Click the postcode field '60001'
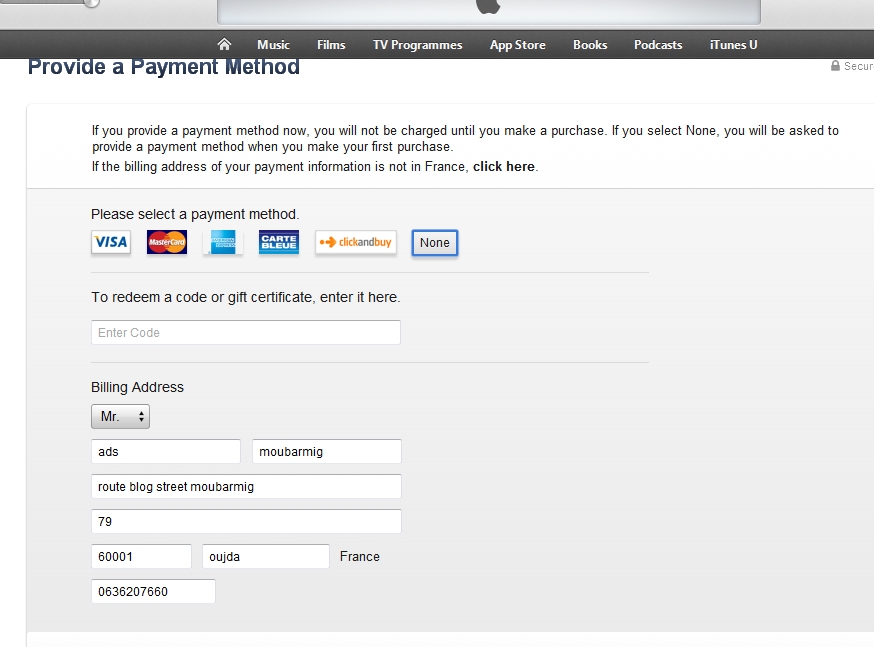This screenshot has width=874, height=647. coord(141,557)
